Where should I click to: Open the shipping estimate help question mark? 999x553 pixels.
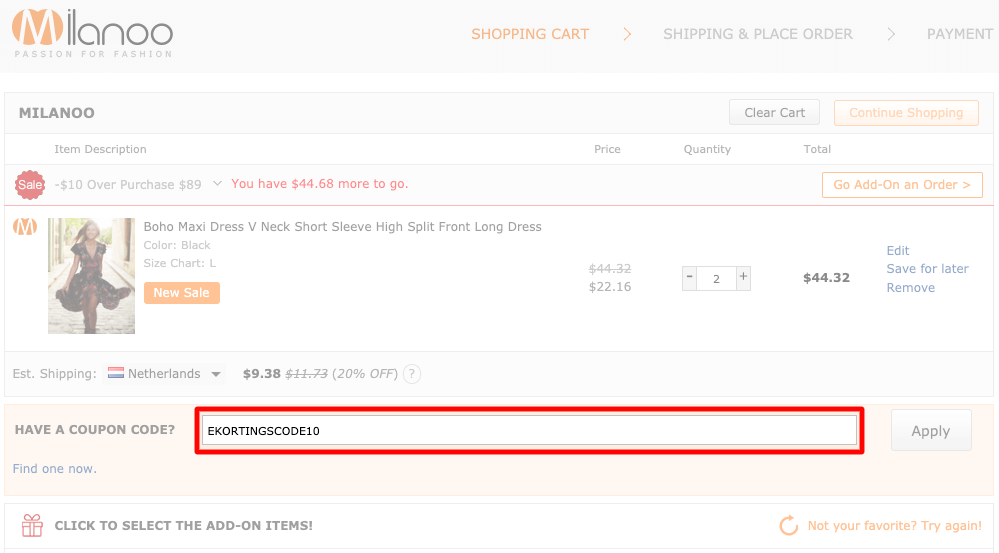tap(412, 374)
